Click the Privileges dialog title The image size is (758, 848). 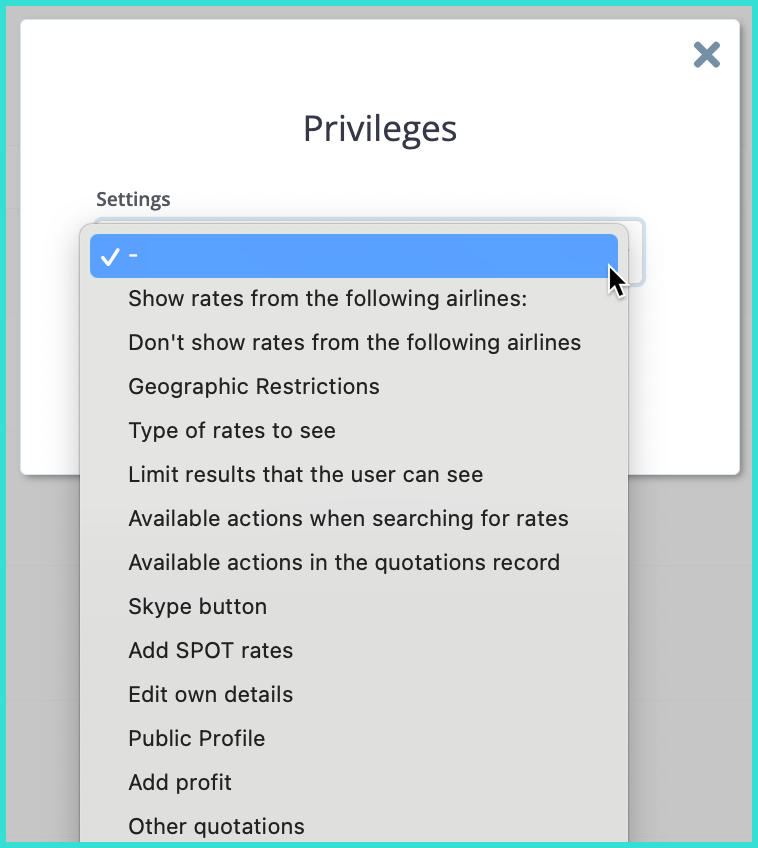tap(380, 129)
